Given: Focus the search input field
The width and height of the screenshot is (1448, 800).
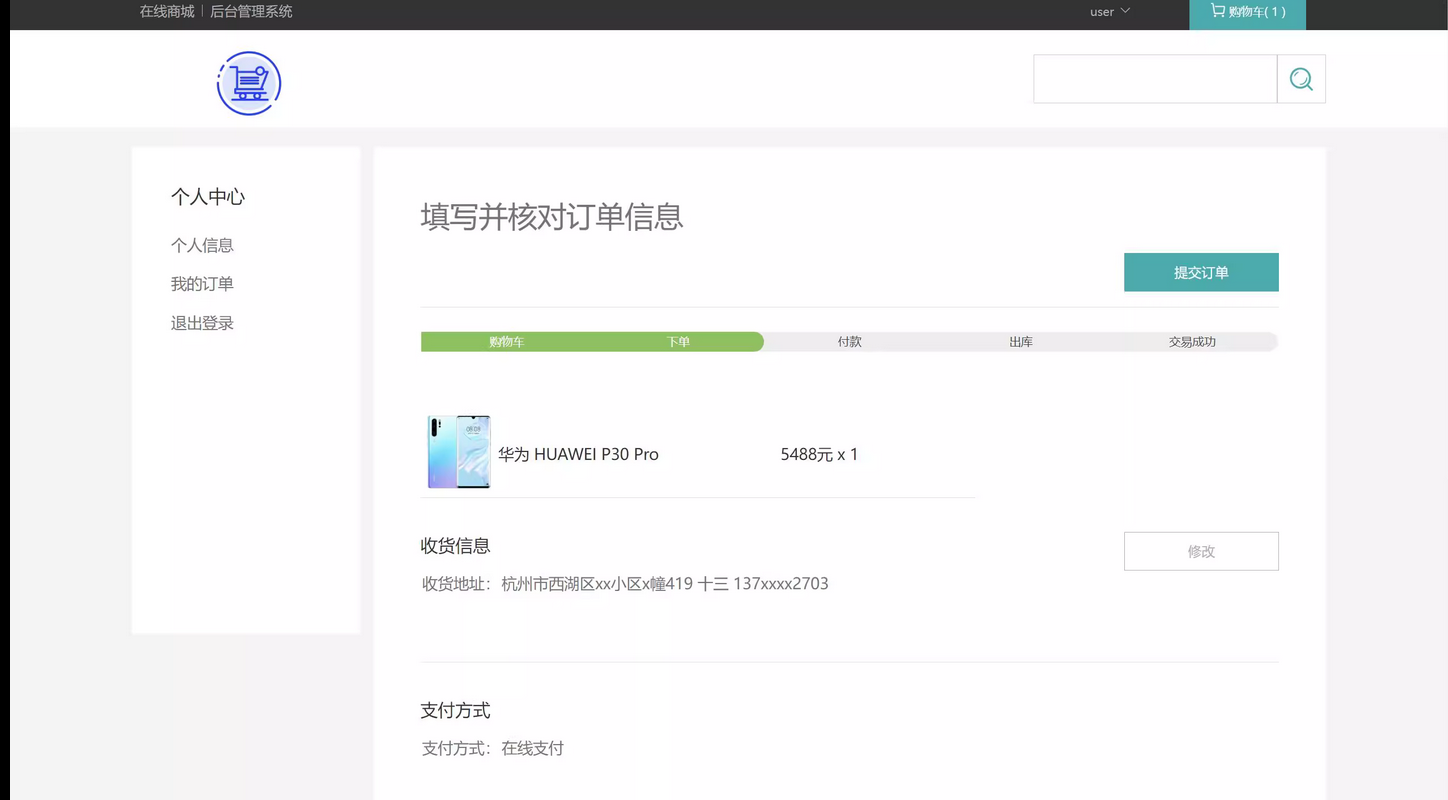Looking at the screenshot, I should click(1155, 79).
